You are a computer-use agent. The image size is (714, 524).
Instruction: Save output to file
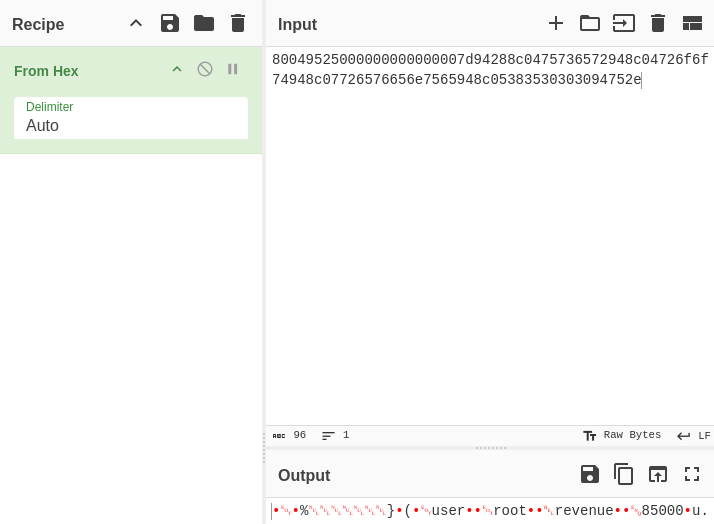(x=590, y=474)
